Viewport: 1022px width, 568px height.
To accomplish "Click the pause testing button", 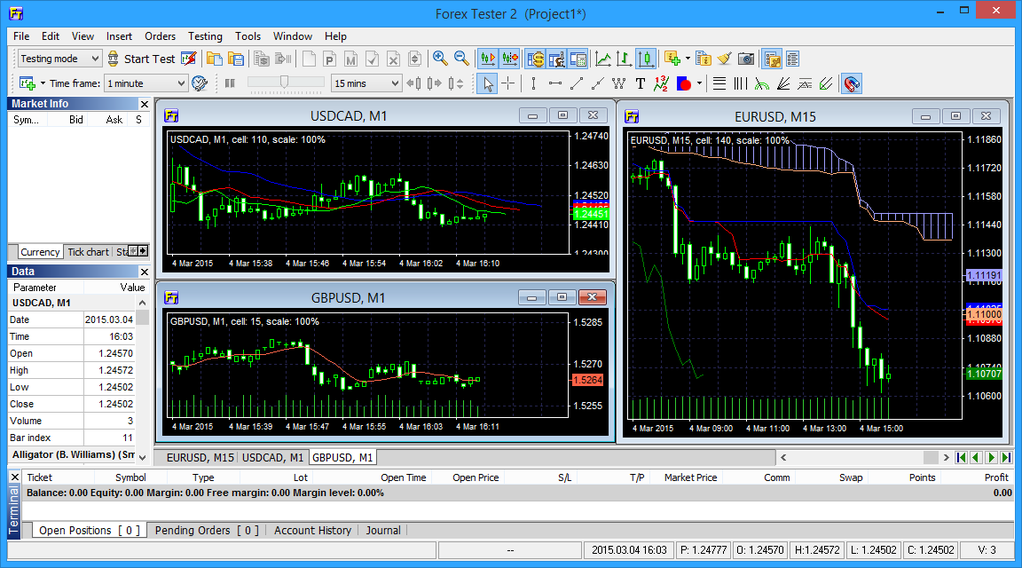I will (x=229, y=83).
